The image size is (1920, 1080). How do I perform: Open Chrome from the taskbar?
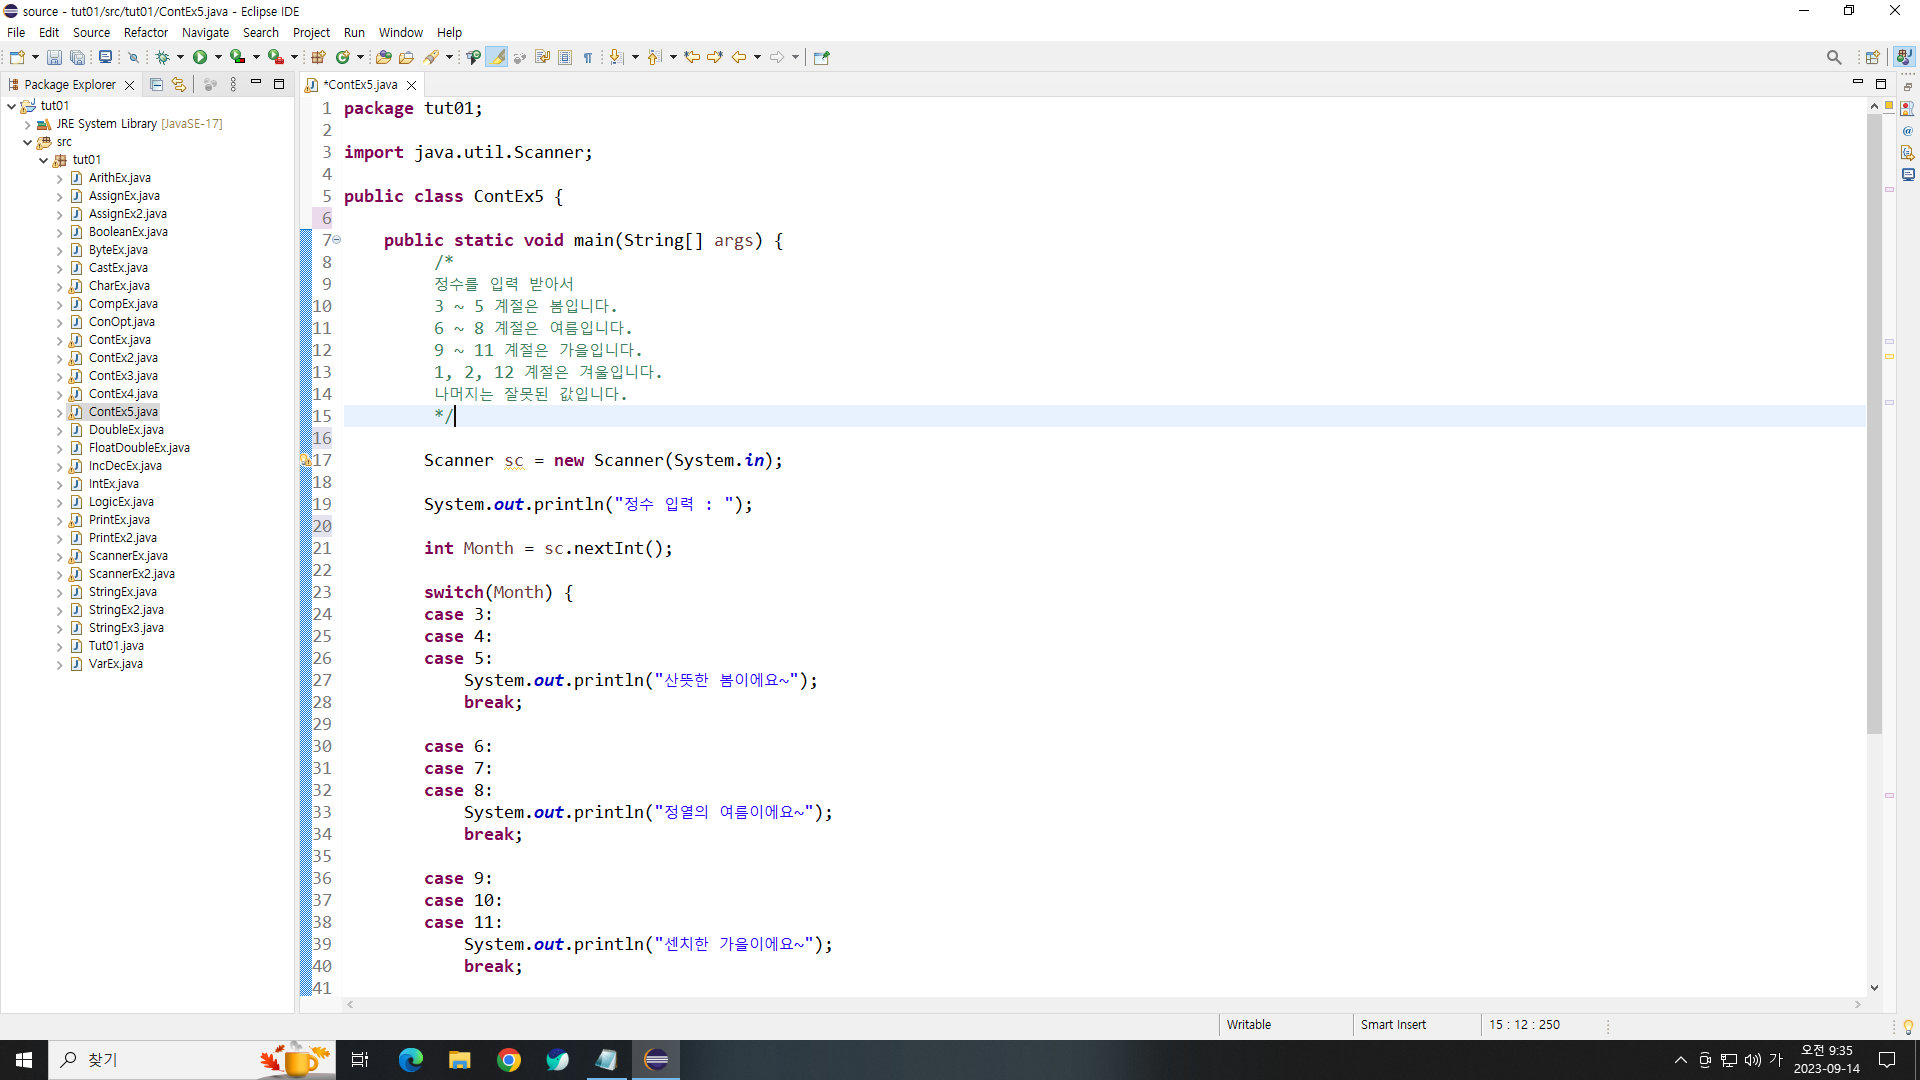pos(509,1060)
